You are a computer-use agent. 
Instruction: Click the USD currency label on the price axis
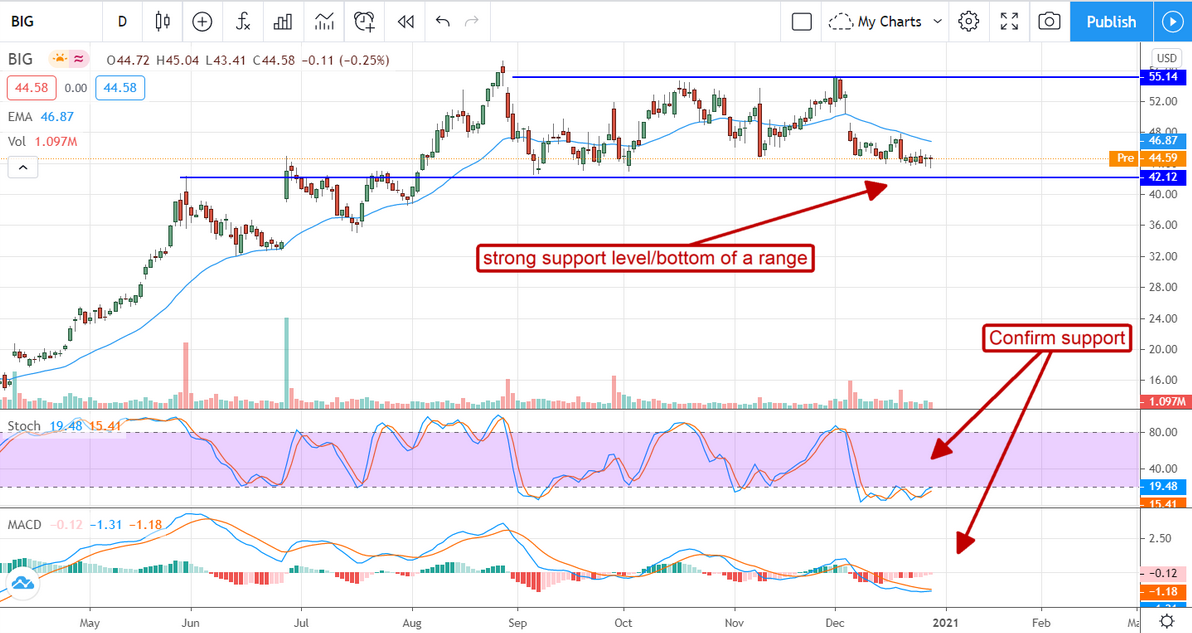[x=1166, y=58]
